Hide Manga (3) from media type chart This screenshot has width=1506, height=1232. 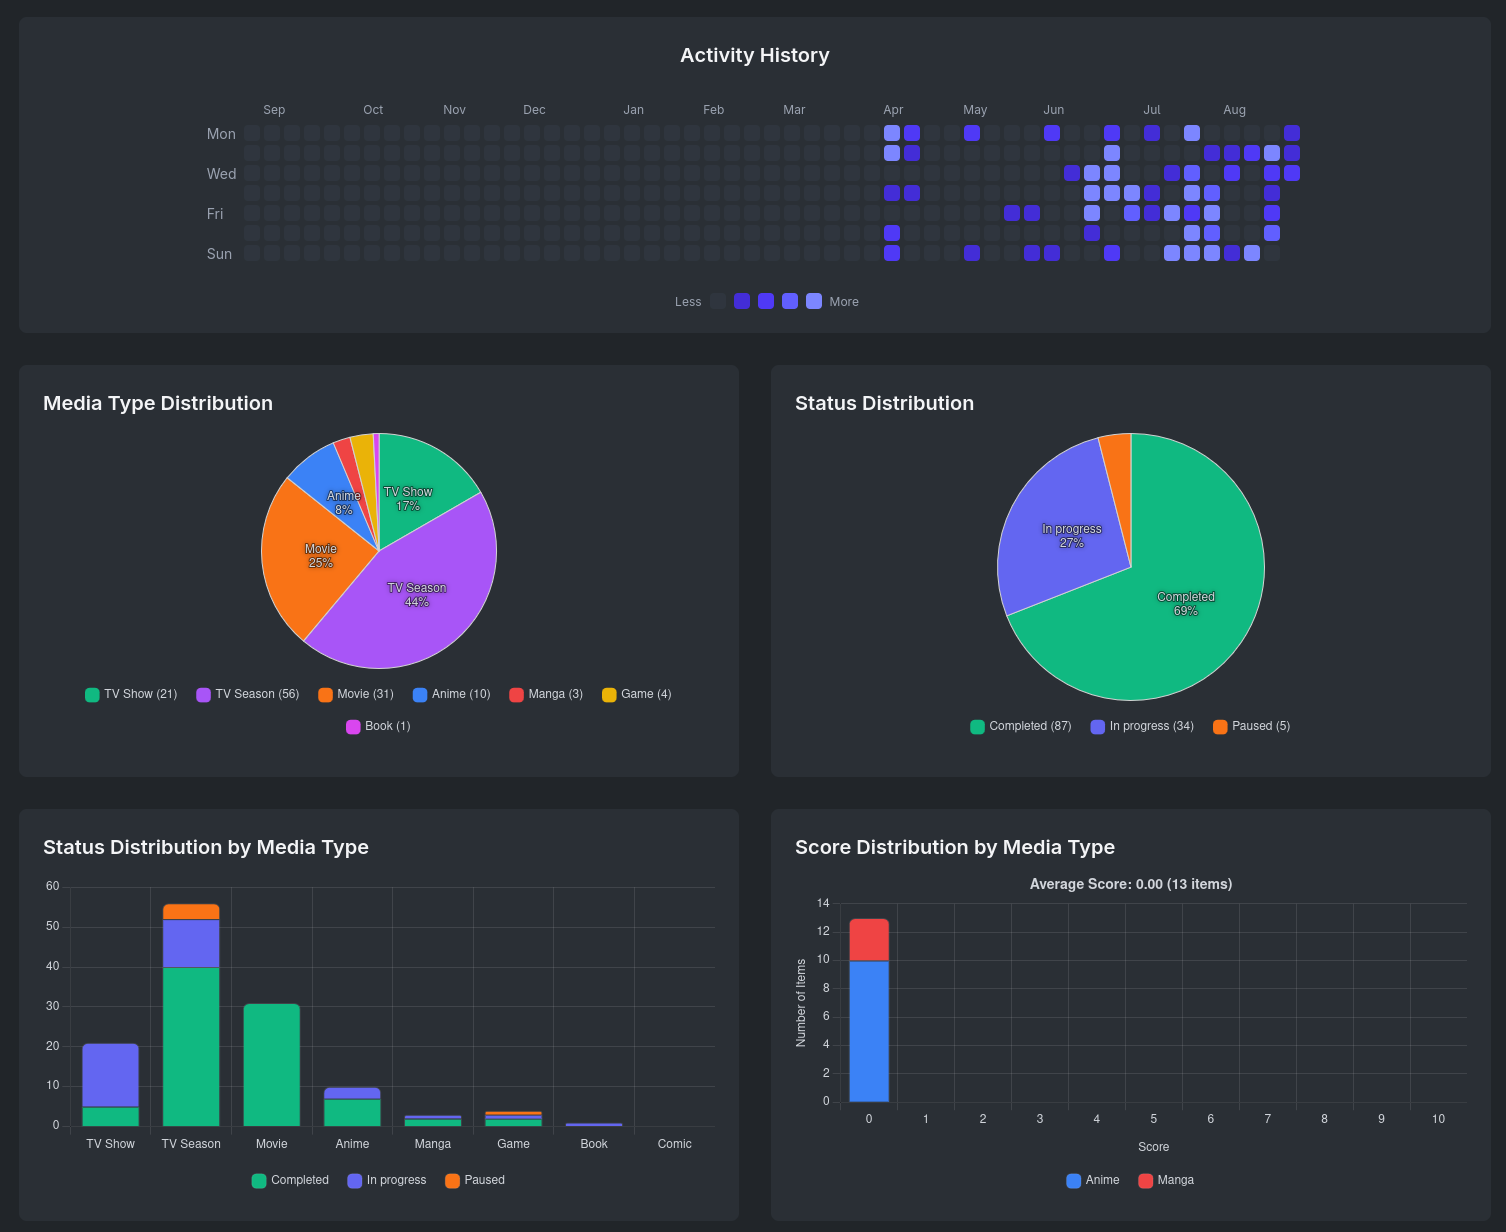tap(546, 694)
